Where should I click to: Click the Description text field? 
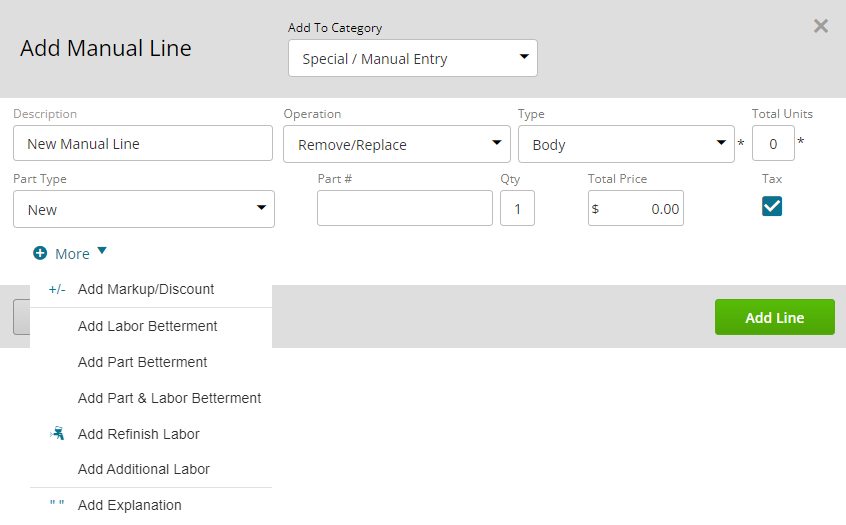click(x=143, y=143)
